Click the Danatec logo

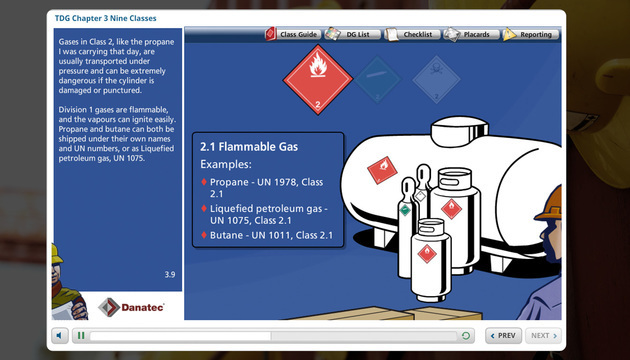(x=131, y=307)
